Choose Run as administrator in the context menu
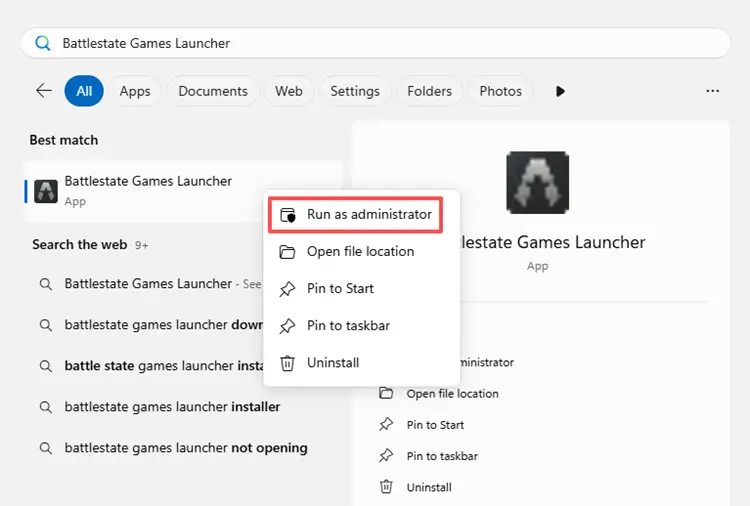Viewport: 750px width, 506px height. 355,215
